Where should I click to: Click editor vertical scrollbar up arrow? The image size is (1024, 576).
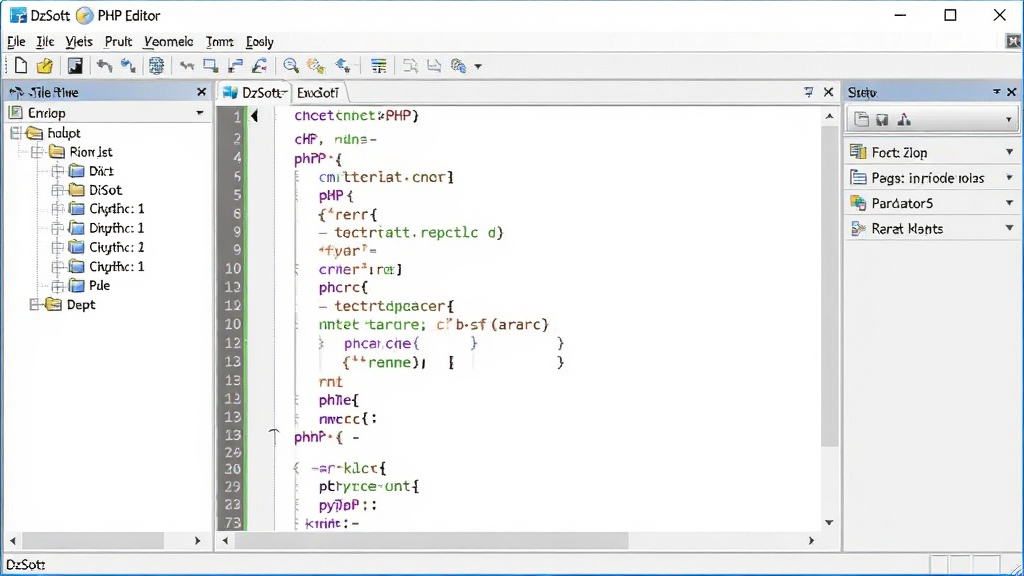click(x=829, y=116)
